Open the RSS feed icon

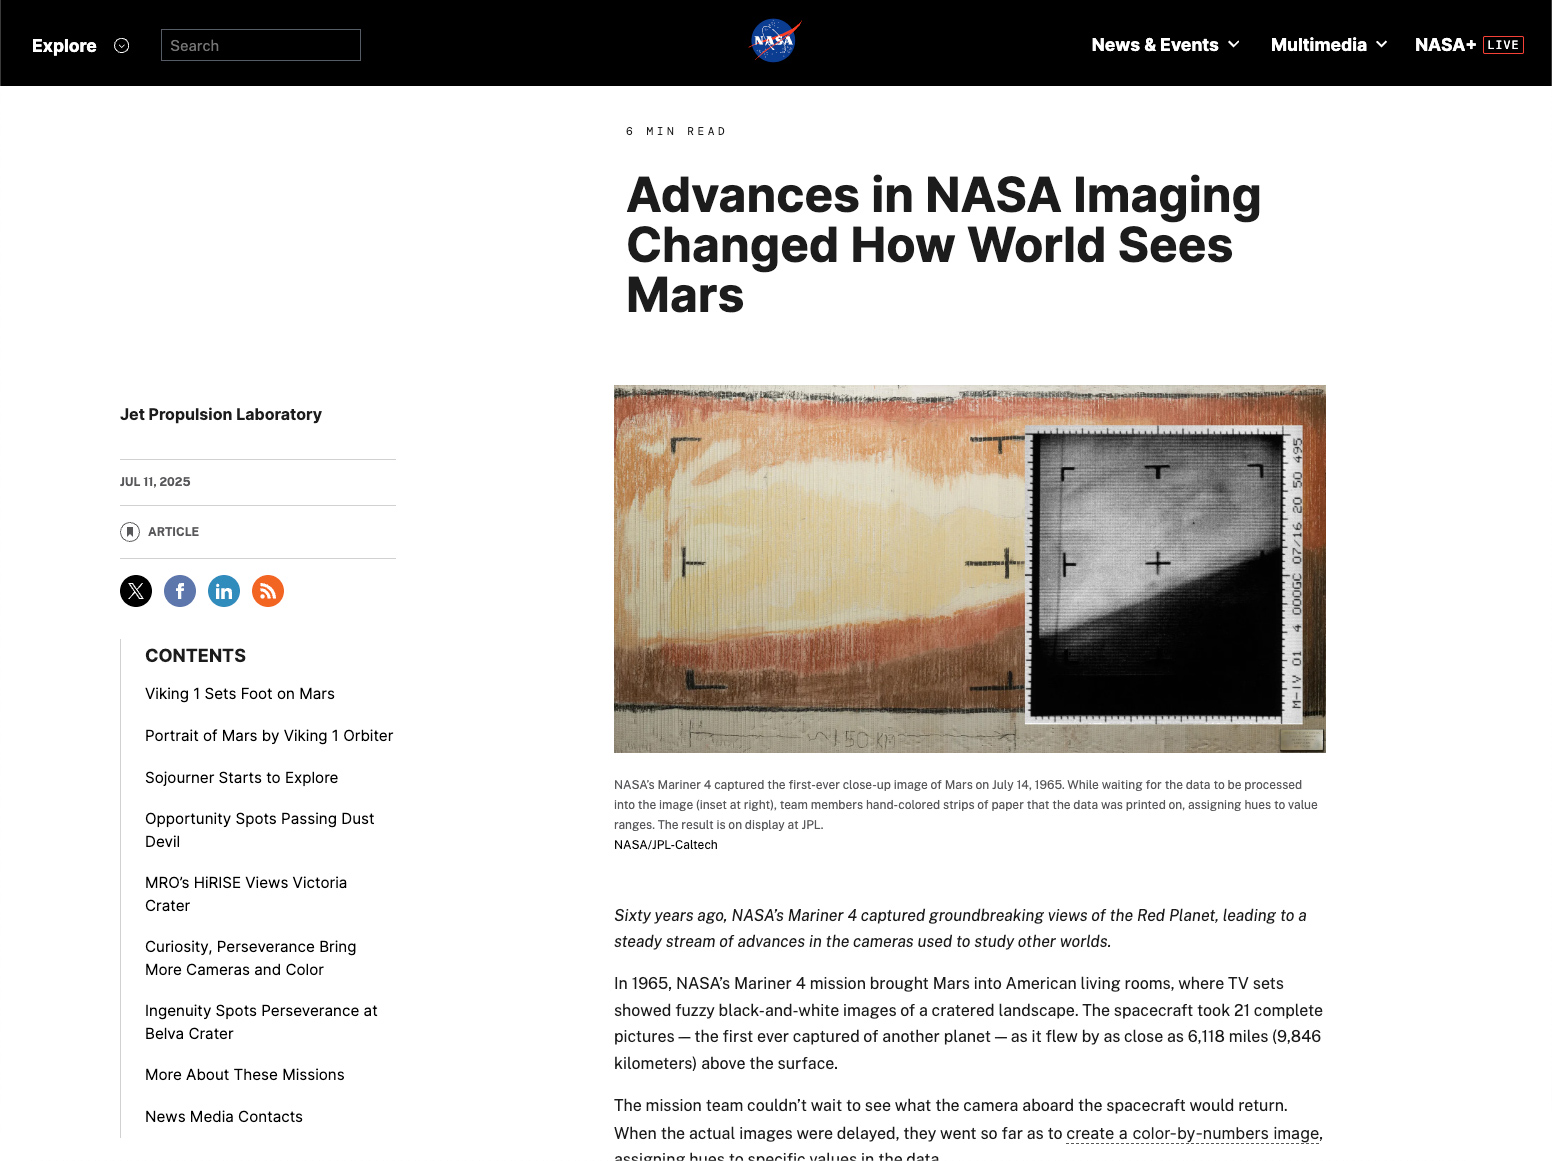click(x=268, y=591)
